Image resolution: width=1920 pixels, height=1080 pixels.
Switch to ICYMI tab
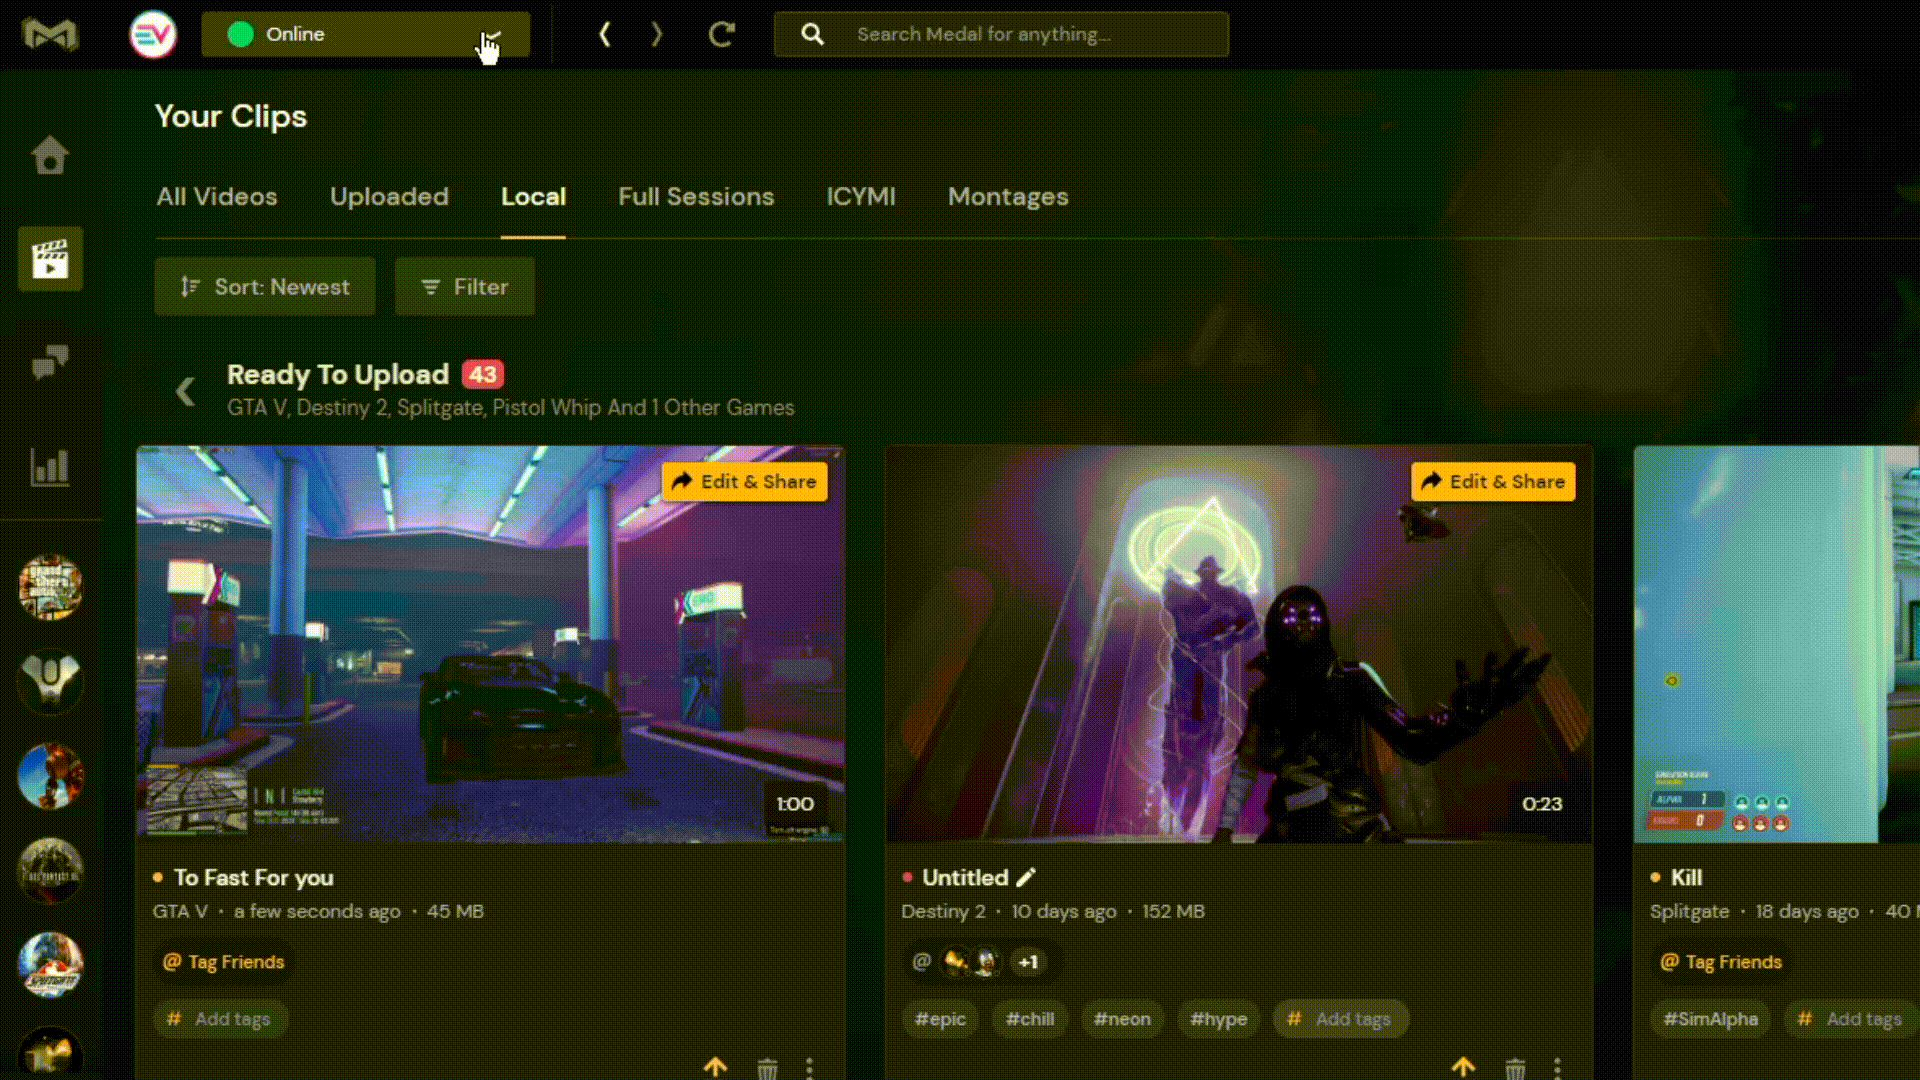pos(861,197)
